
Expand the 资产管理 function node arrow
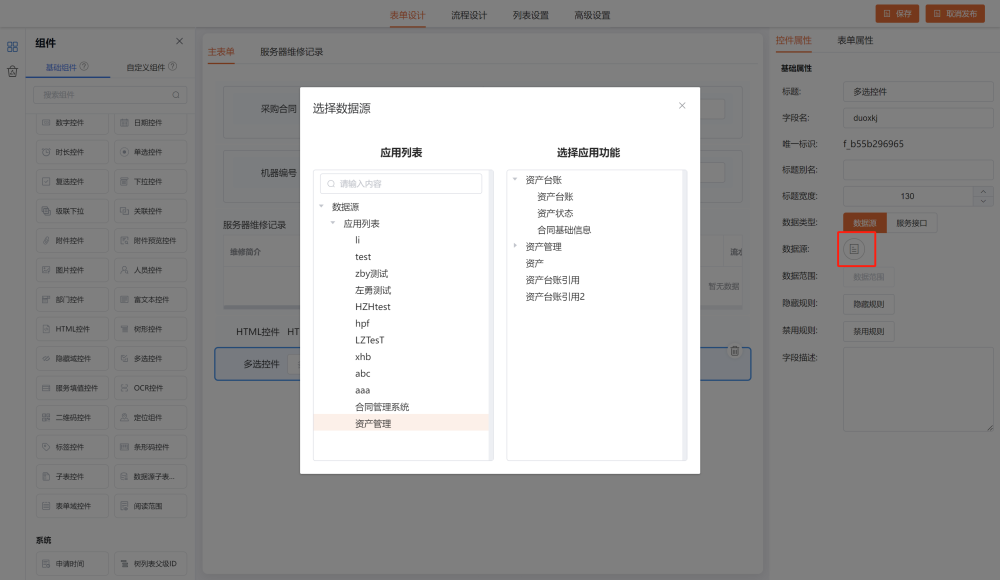[x=516, y=246]
